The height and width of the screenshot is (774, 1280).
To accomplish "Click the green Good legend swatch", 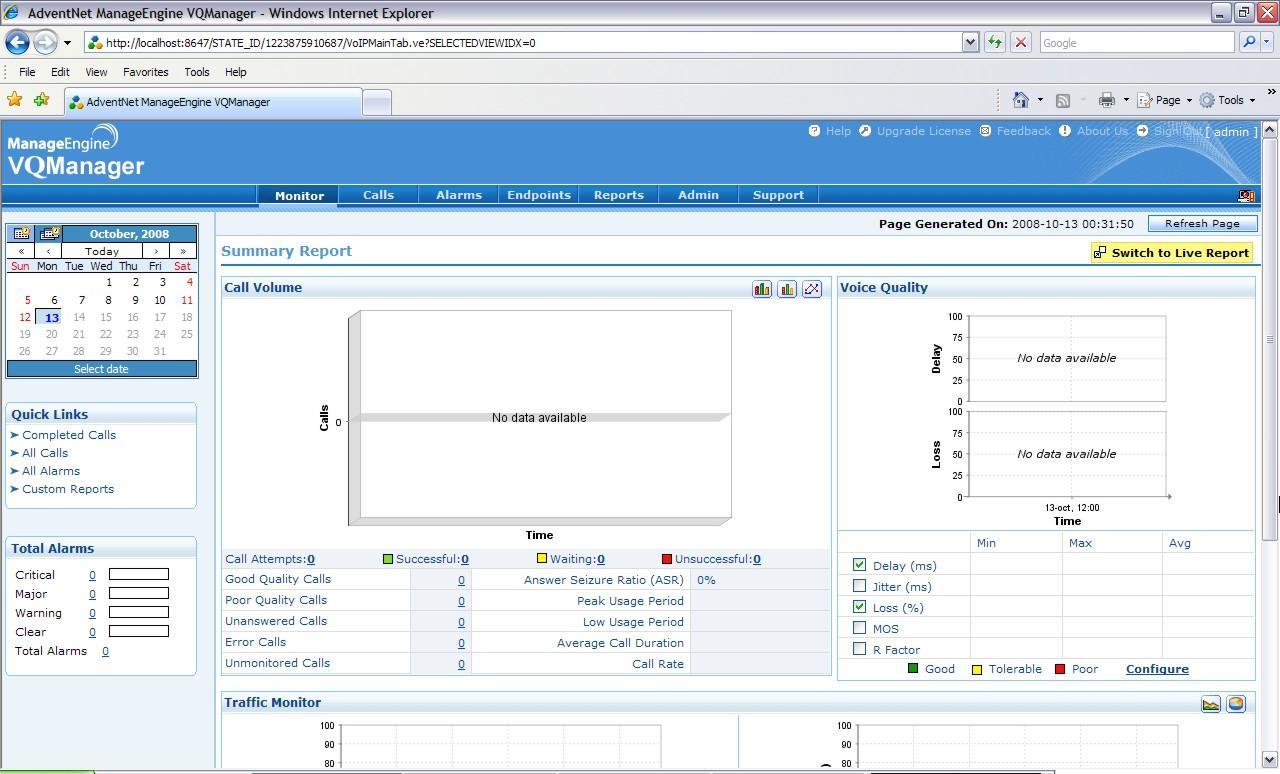I will 912,668.
